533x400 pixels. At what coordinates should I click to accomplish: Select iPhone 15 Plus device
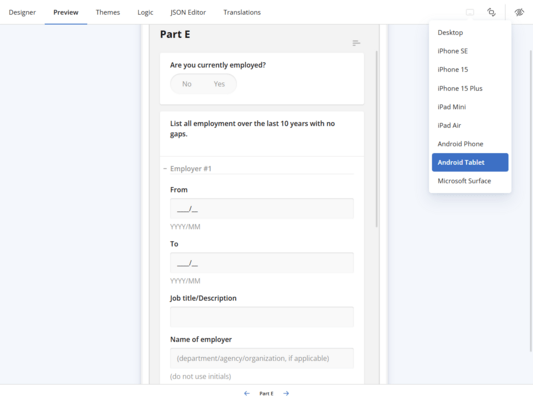470,88
